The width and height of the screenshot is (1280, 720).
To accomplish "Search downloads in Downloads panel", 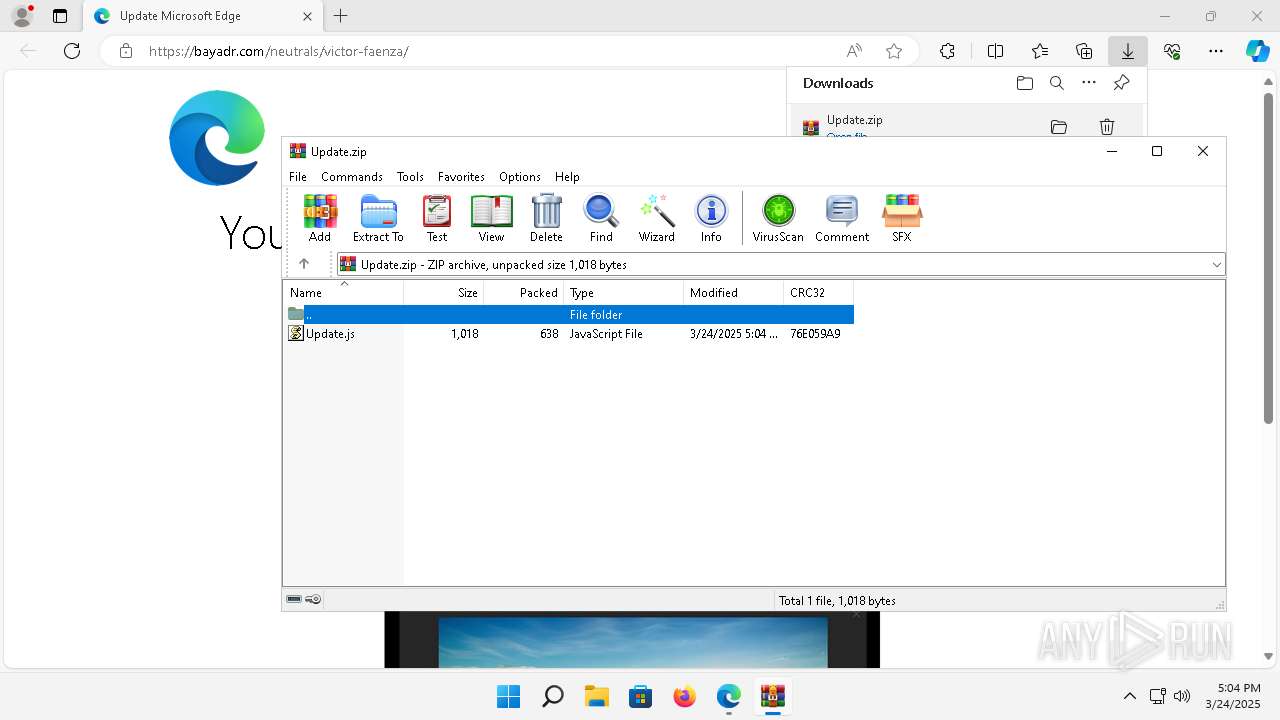I will [1057, 83].
